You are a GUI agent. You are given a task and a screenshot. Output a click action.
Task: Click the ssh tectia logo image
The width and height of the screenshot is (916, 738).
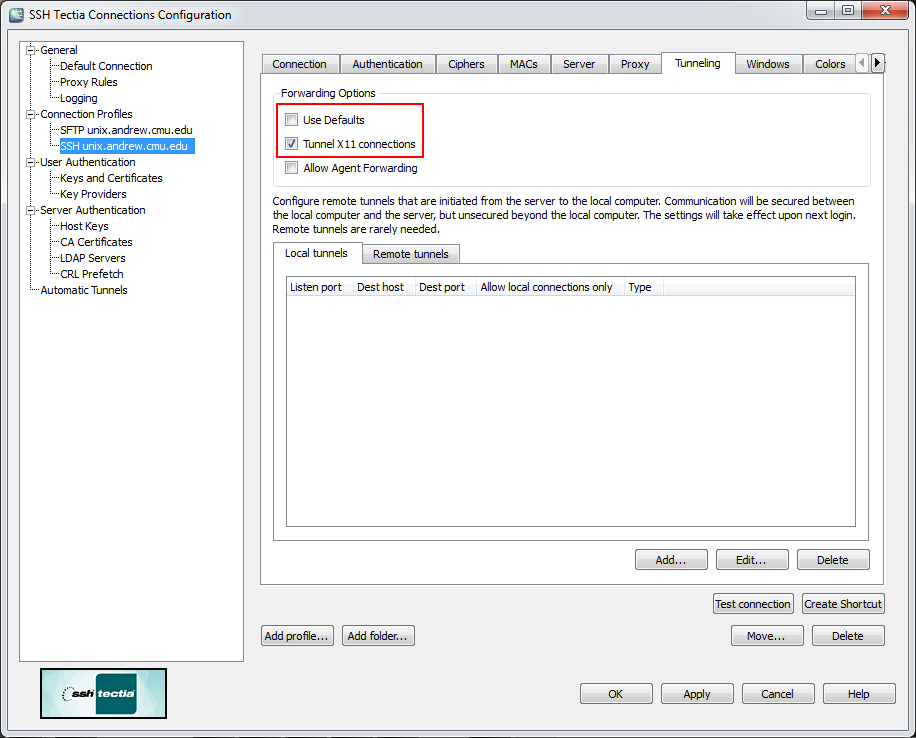coord(103,694)
